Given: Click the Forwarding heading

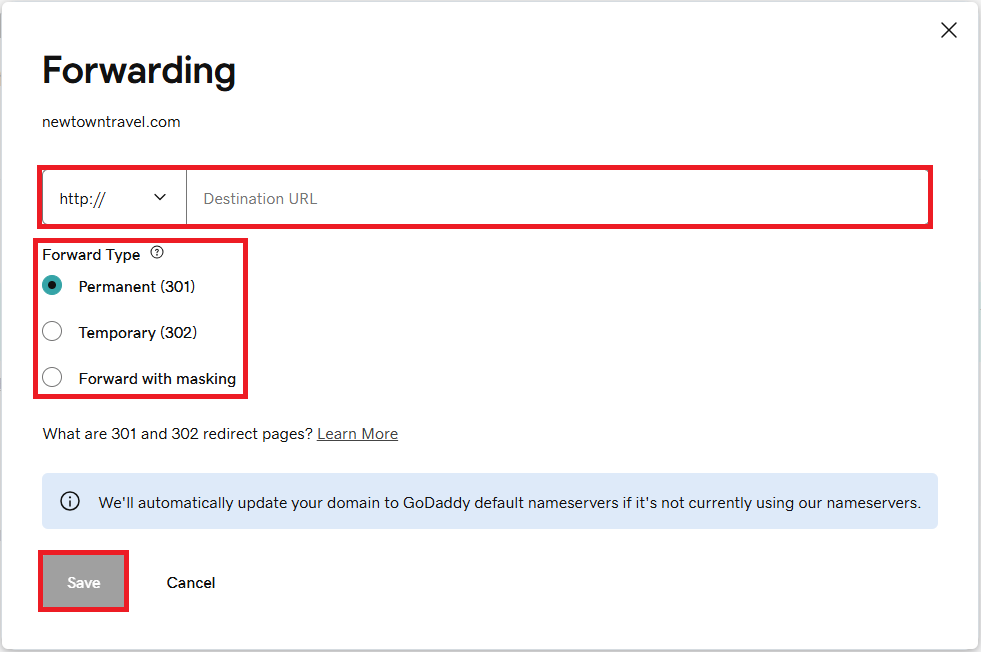Looking at the screenshot, I should (139, 71).
